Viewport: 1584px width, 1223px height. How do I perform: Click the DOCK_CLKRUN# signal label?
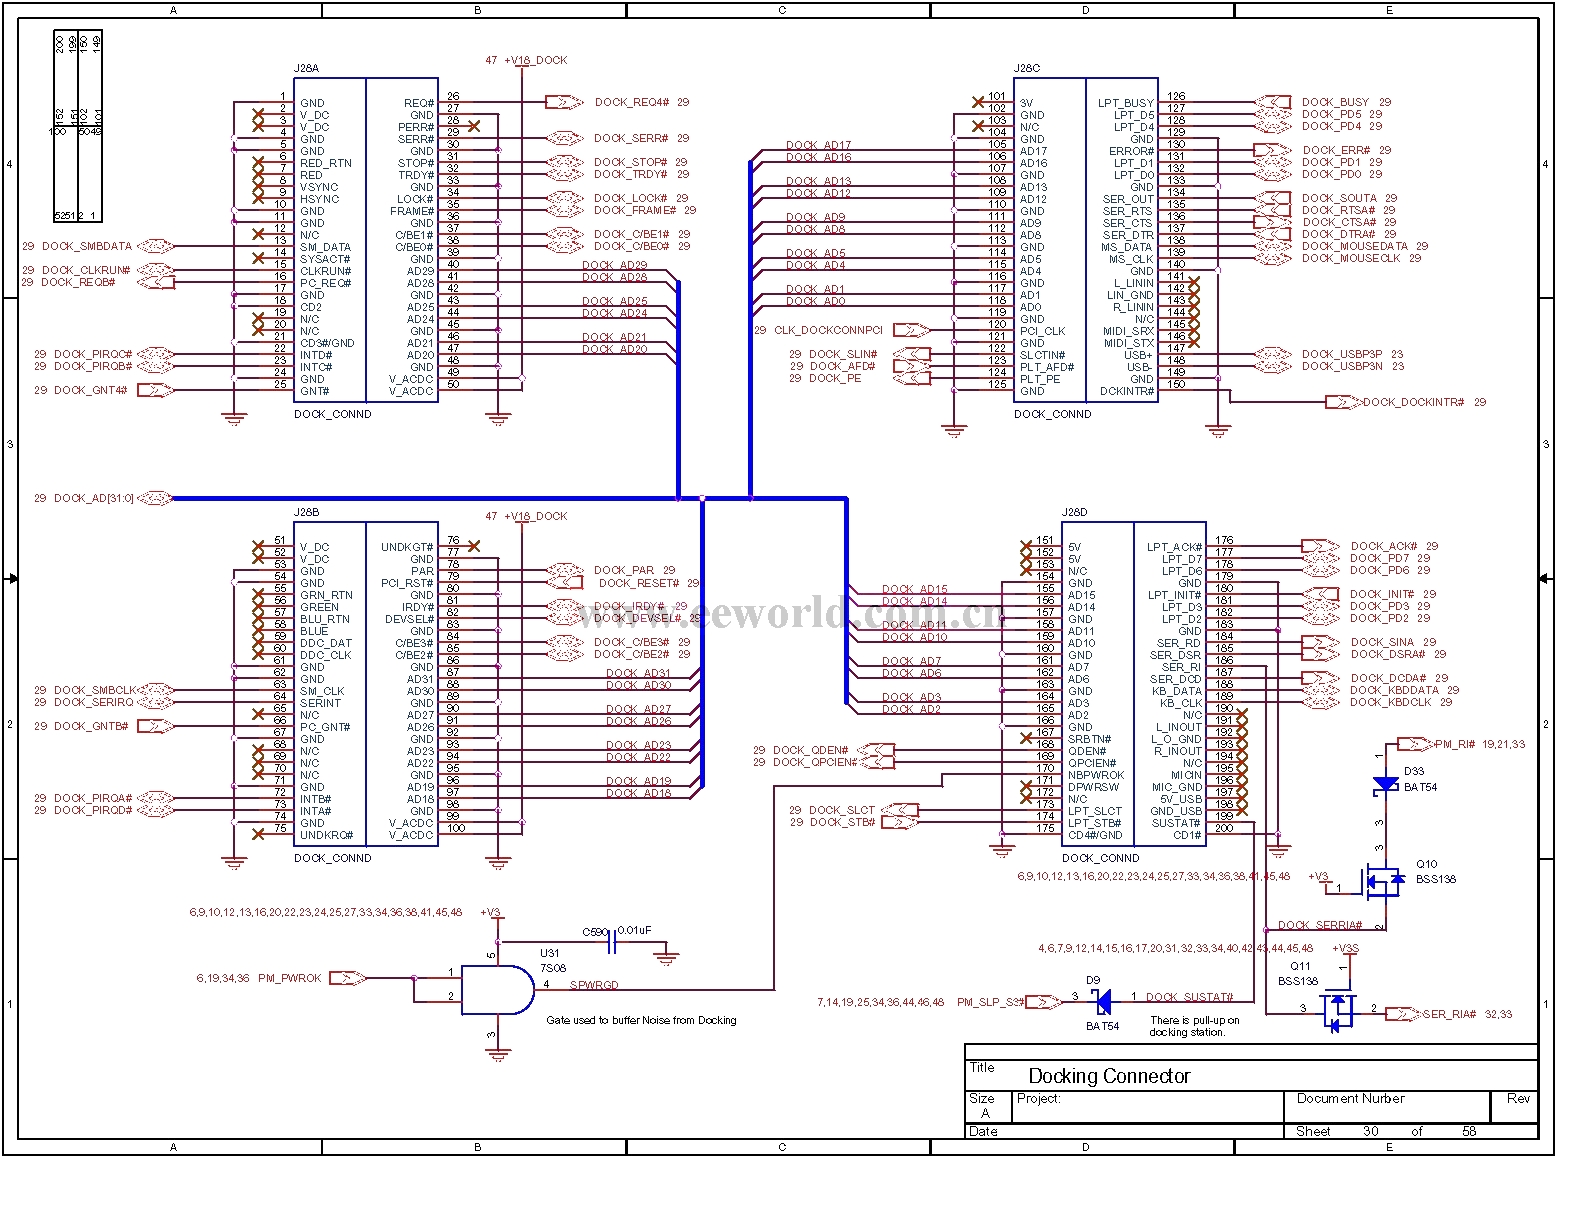click(86, 270)
